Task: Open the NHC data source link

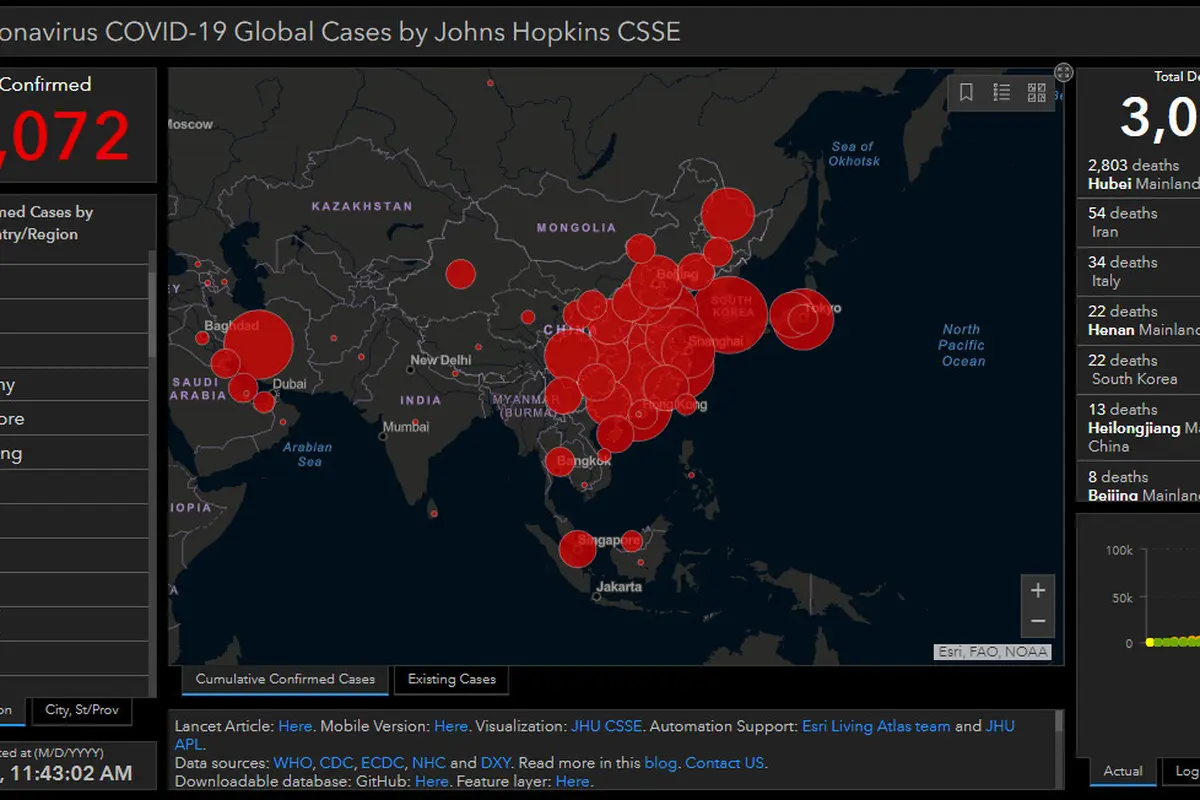Action: (x=429, y=763)
